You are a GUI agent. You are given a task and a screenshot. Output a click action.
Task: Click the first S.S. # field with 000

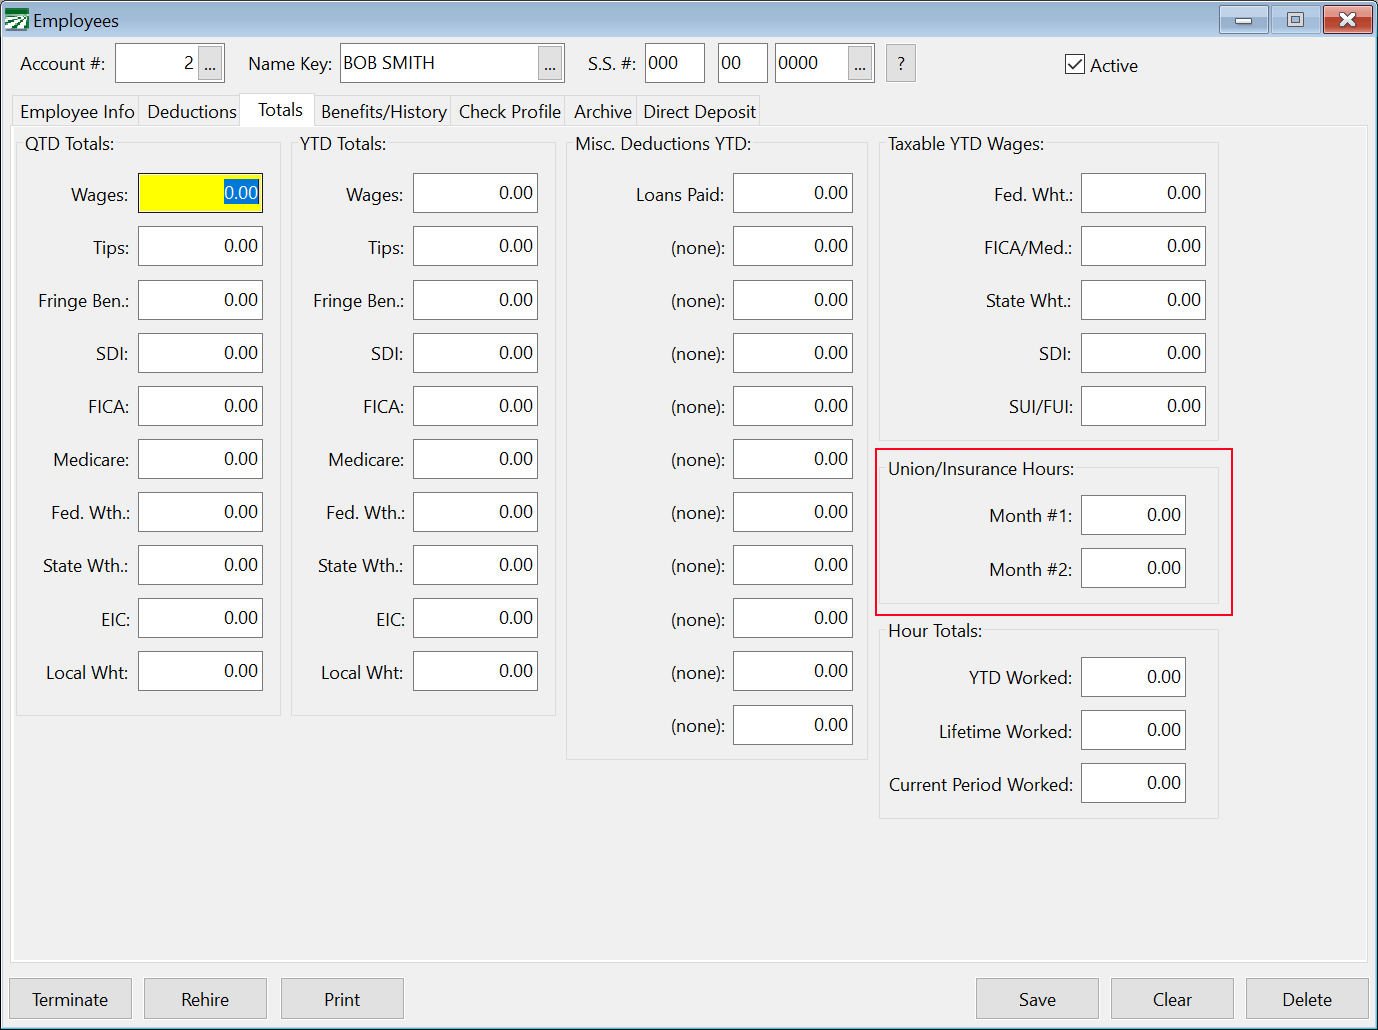pos(675,63)
